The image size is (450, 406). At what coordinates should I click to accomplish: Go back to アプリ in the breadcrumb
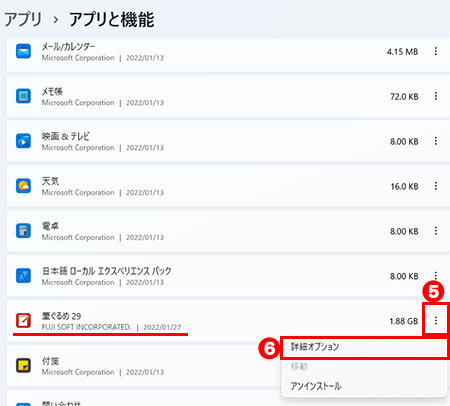[x=23, y=20]
